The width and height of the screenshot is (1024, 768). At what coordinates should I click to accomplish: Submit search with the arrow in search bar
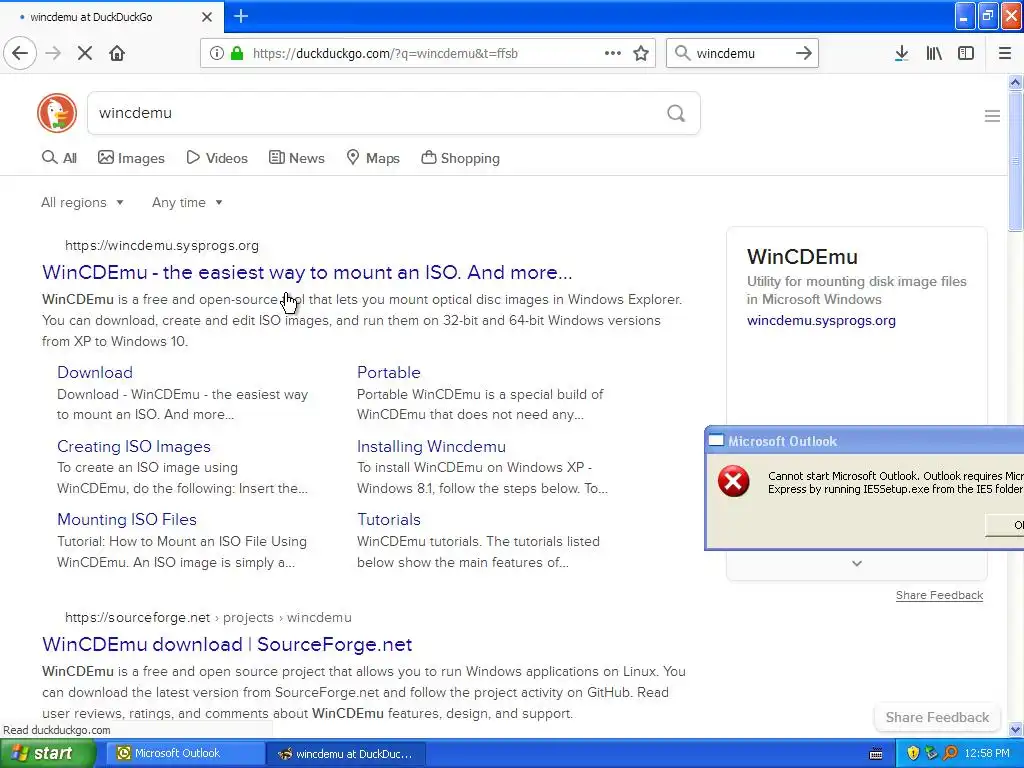coord(804,53)
